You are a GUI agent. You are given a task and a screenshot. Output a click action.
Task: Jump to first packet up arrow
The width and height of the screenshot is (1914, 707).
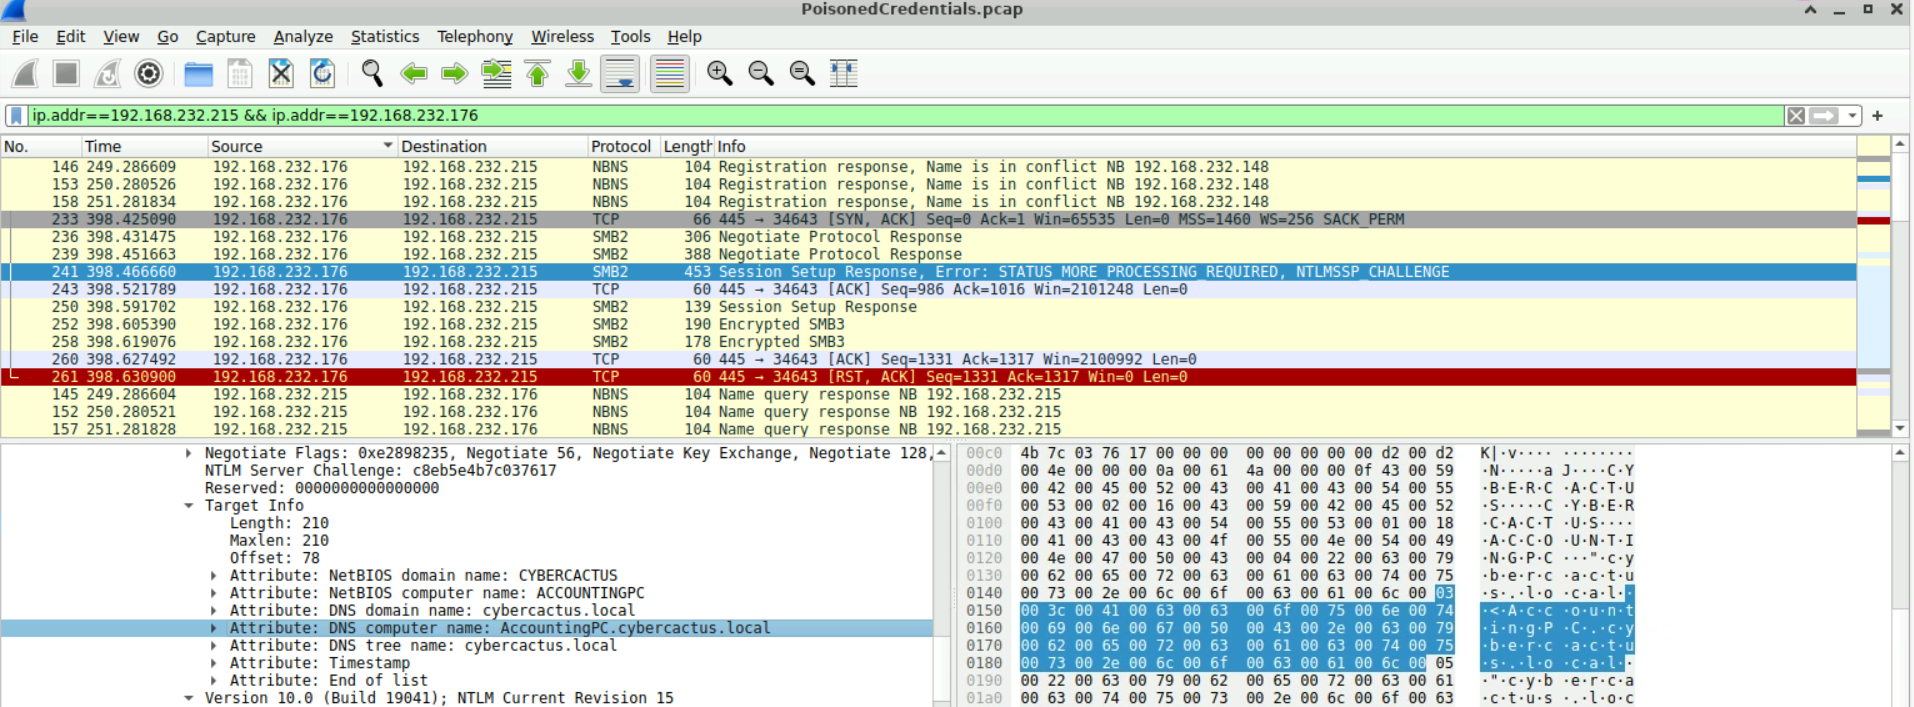tap(537, 73)
